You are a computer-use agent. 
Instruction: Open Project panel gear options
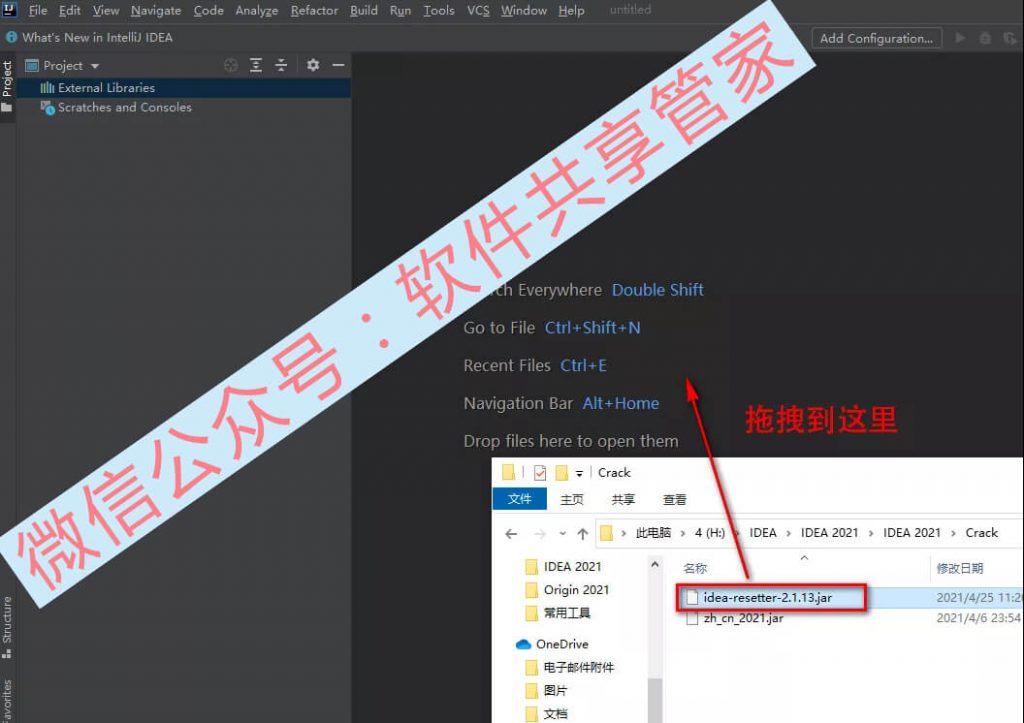(313, 65)
